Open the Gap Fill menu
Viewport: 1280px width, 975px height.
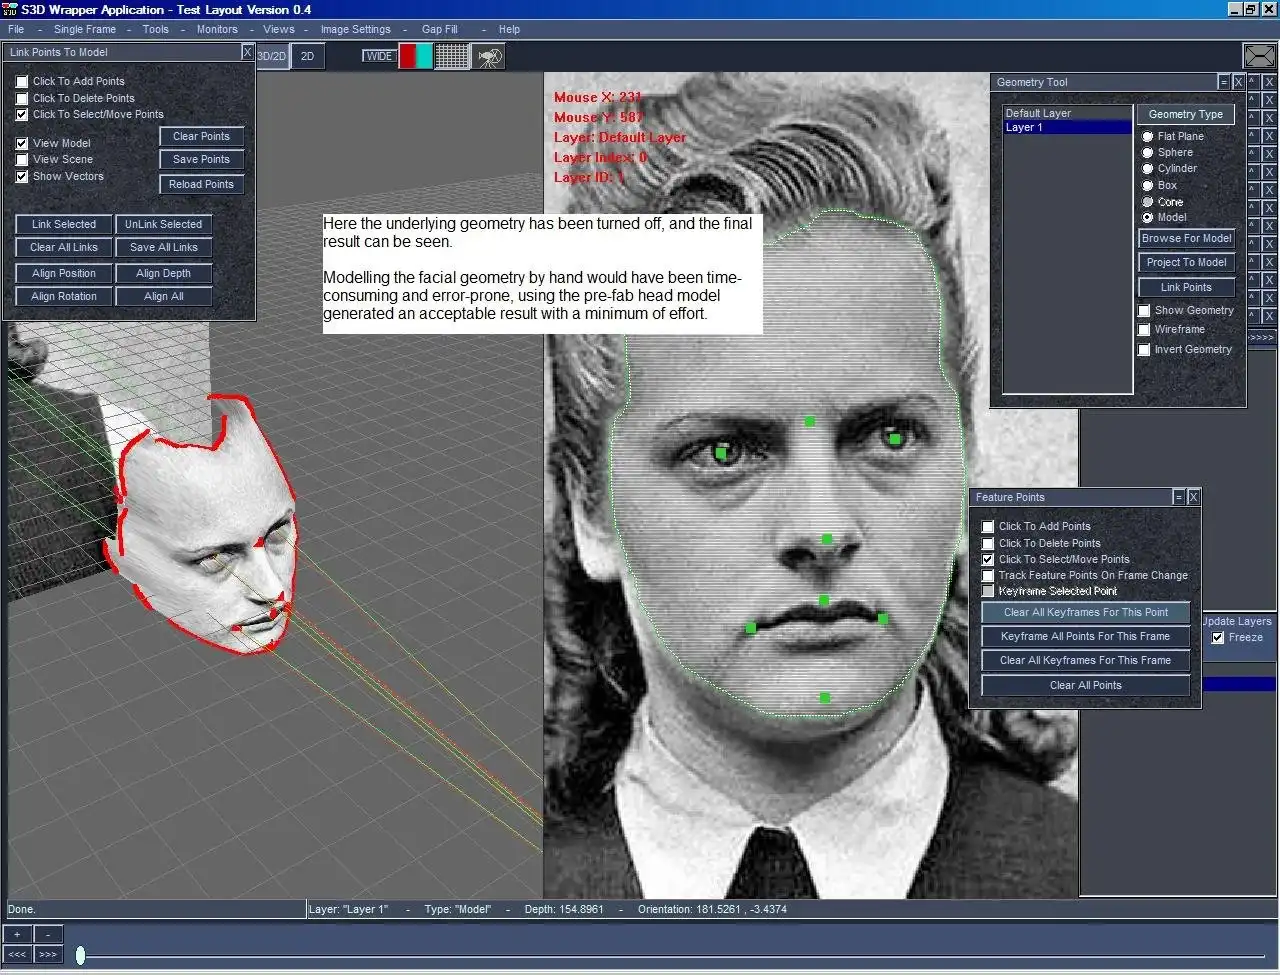click(x=439, y=29)
